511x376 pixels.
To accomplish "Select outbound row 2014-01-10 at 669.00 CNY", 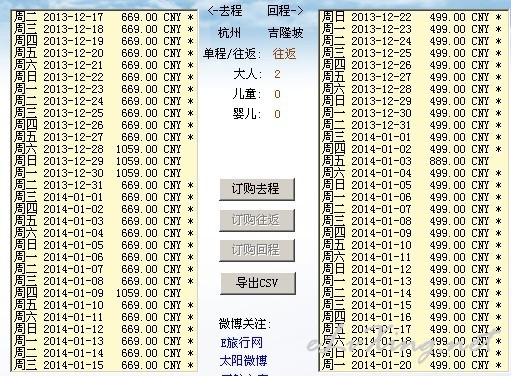I will click(104, 305).
